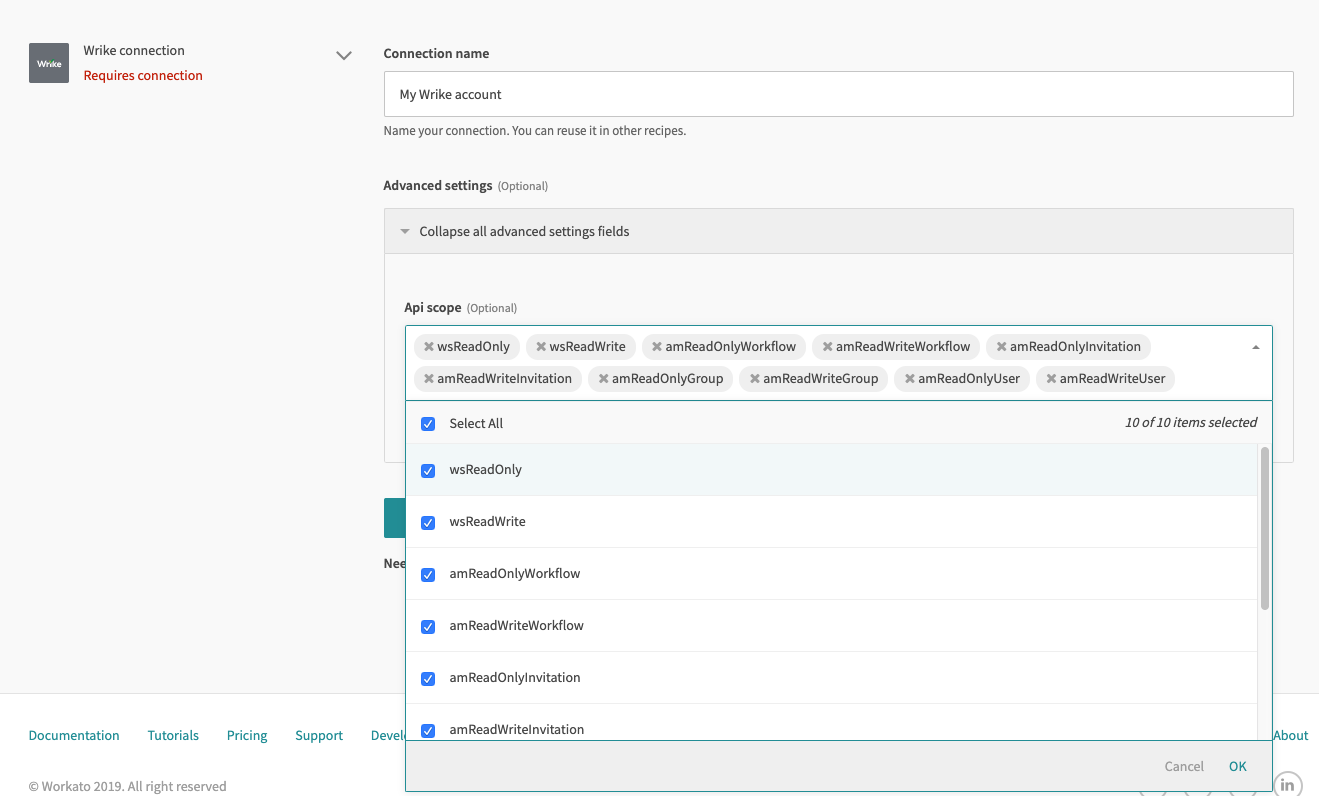The image size is (1319, 796).
Task: Open the Documentation footer item
Action: (x=74, y=735)
